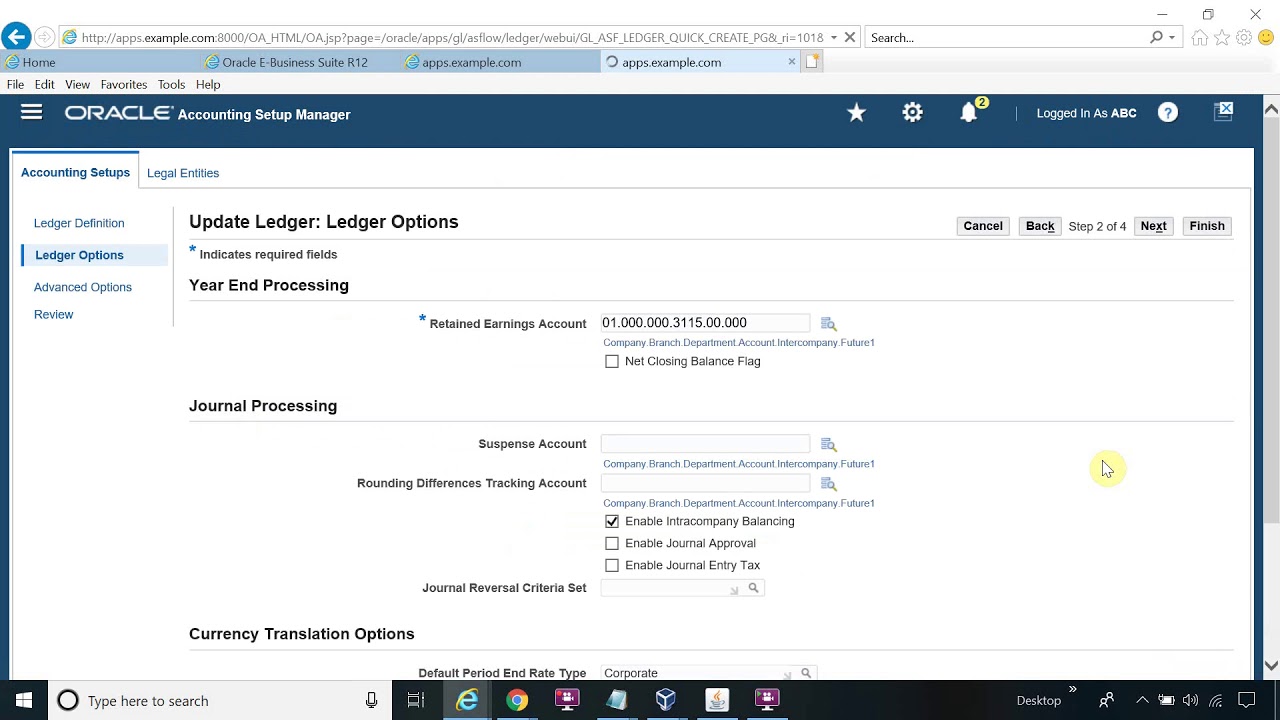Open notifications bell with 2 alerts
The height and width of the screenshot is (720, 1280).
(969, 112)
